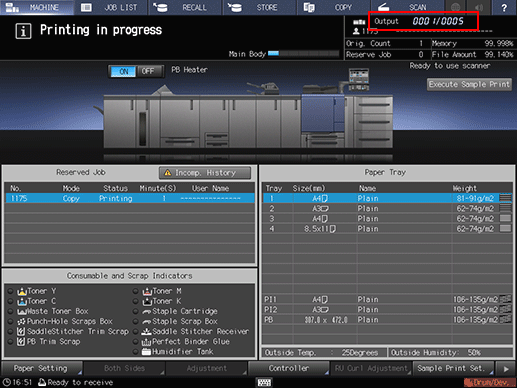Click the globe icon in top bar
The width and height of the screenshot is (517, 388).
455,7
